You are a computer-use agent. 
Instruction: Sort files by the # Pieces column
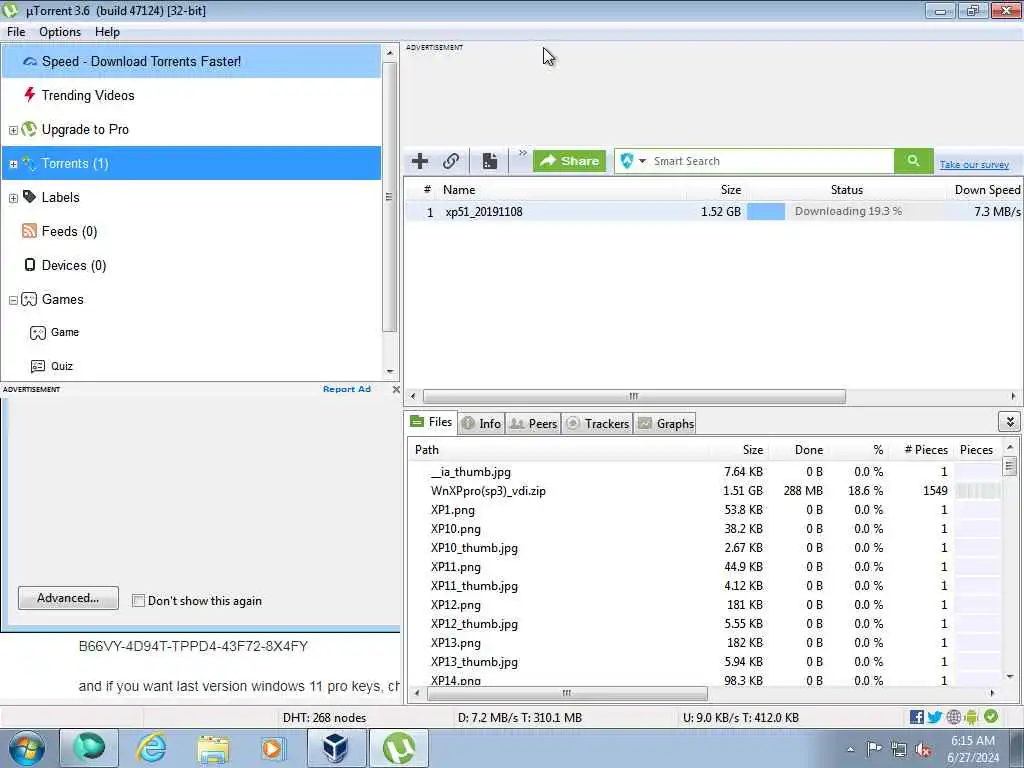(x=925, y=450)
